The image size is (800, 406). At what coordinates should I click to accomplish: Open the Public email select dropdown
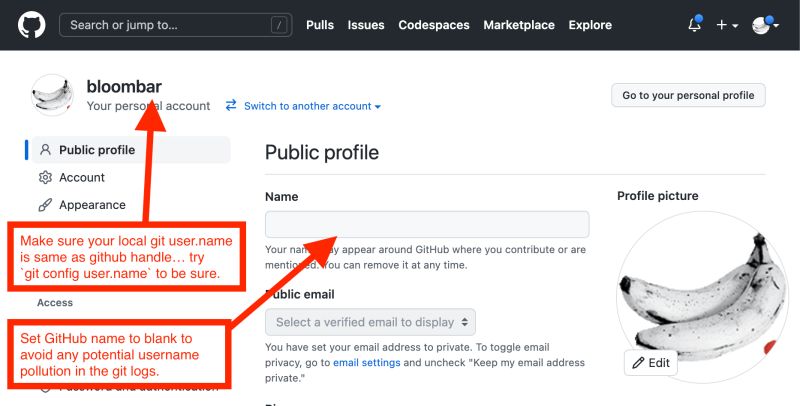point(370,322)
